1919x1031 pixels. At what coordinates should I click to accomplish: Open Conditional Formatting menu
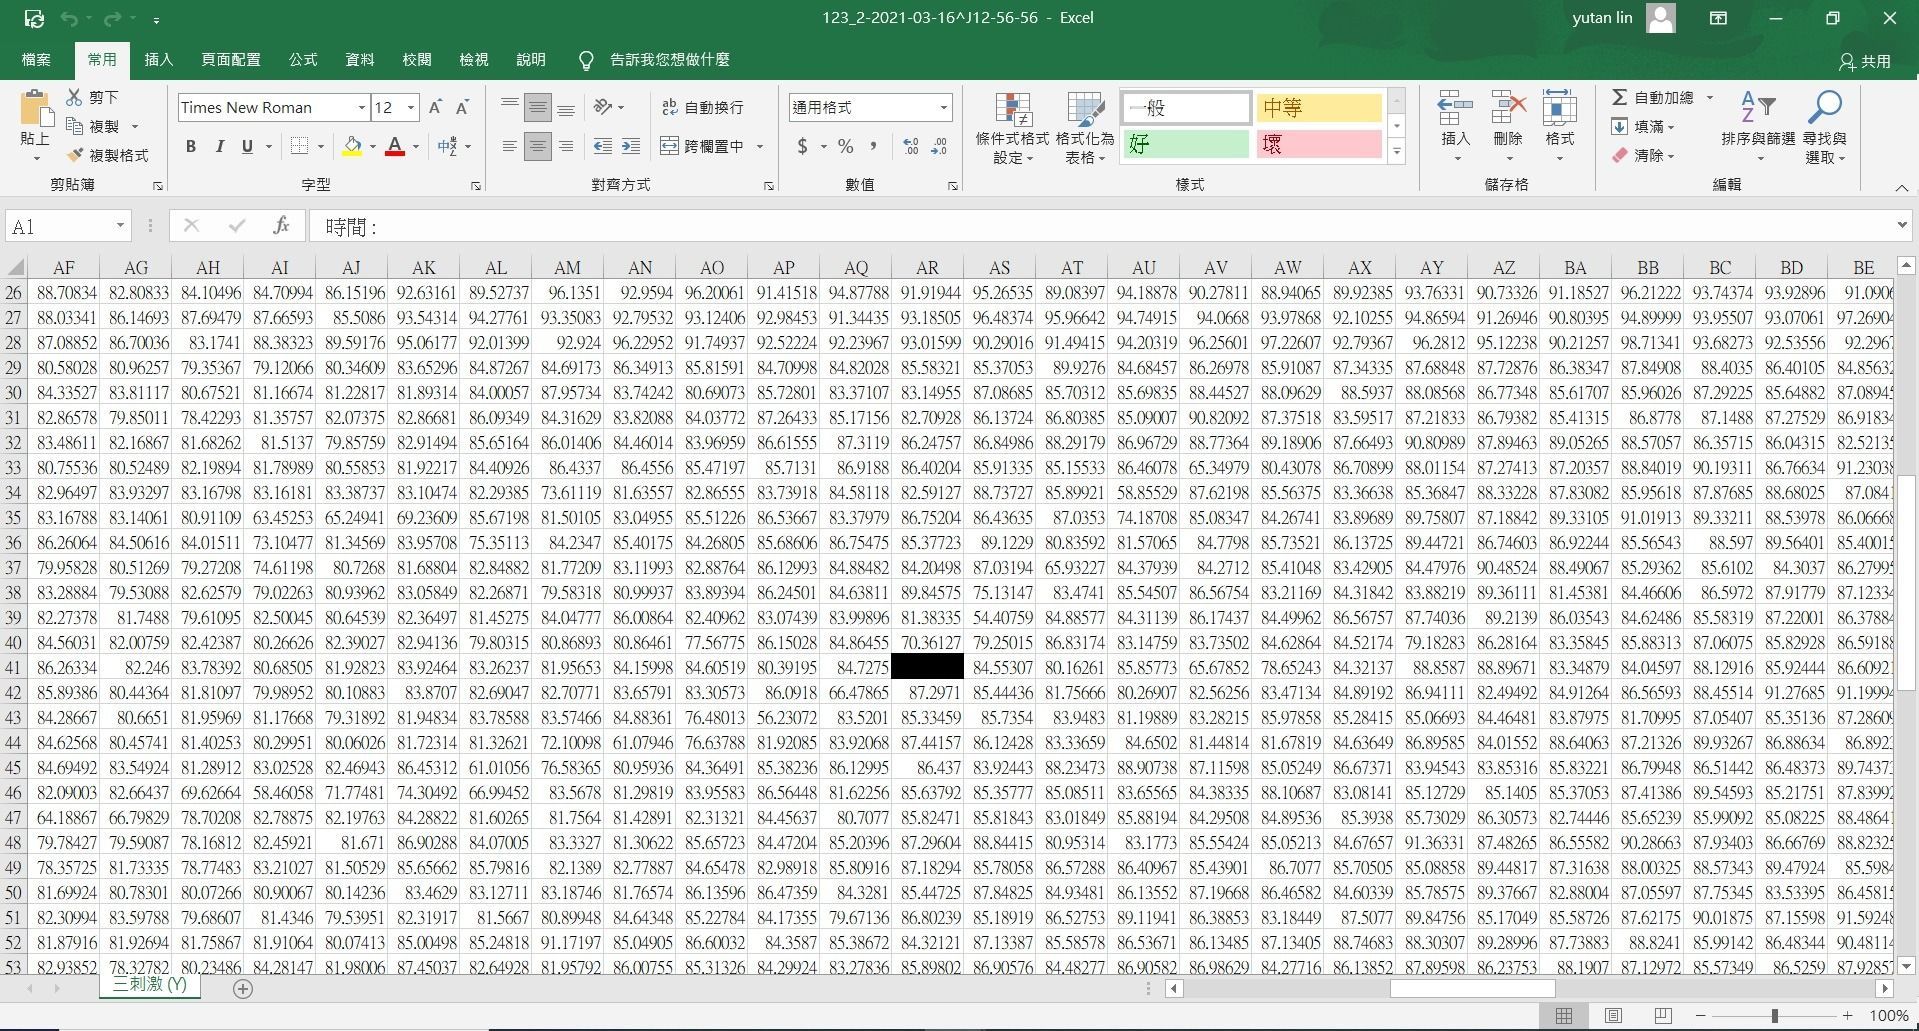pos(1012,128)
